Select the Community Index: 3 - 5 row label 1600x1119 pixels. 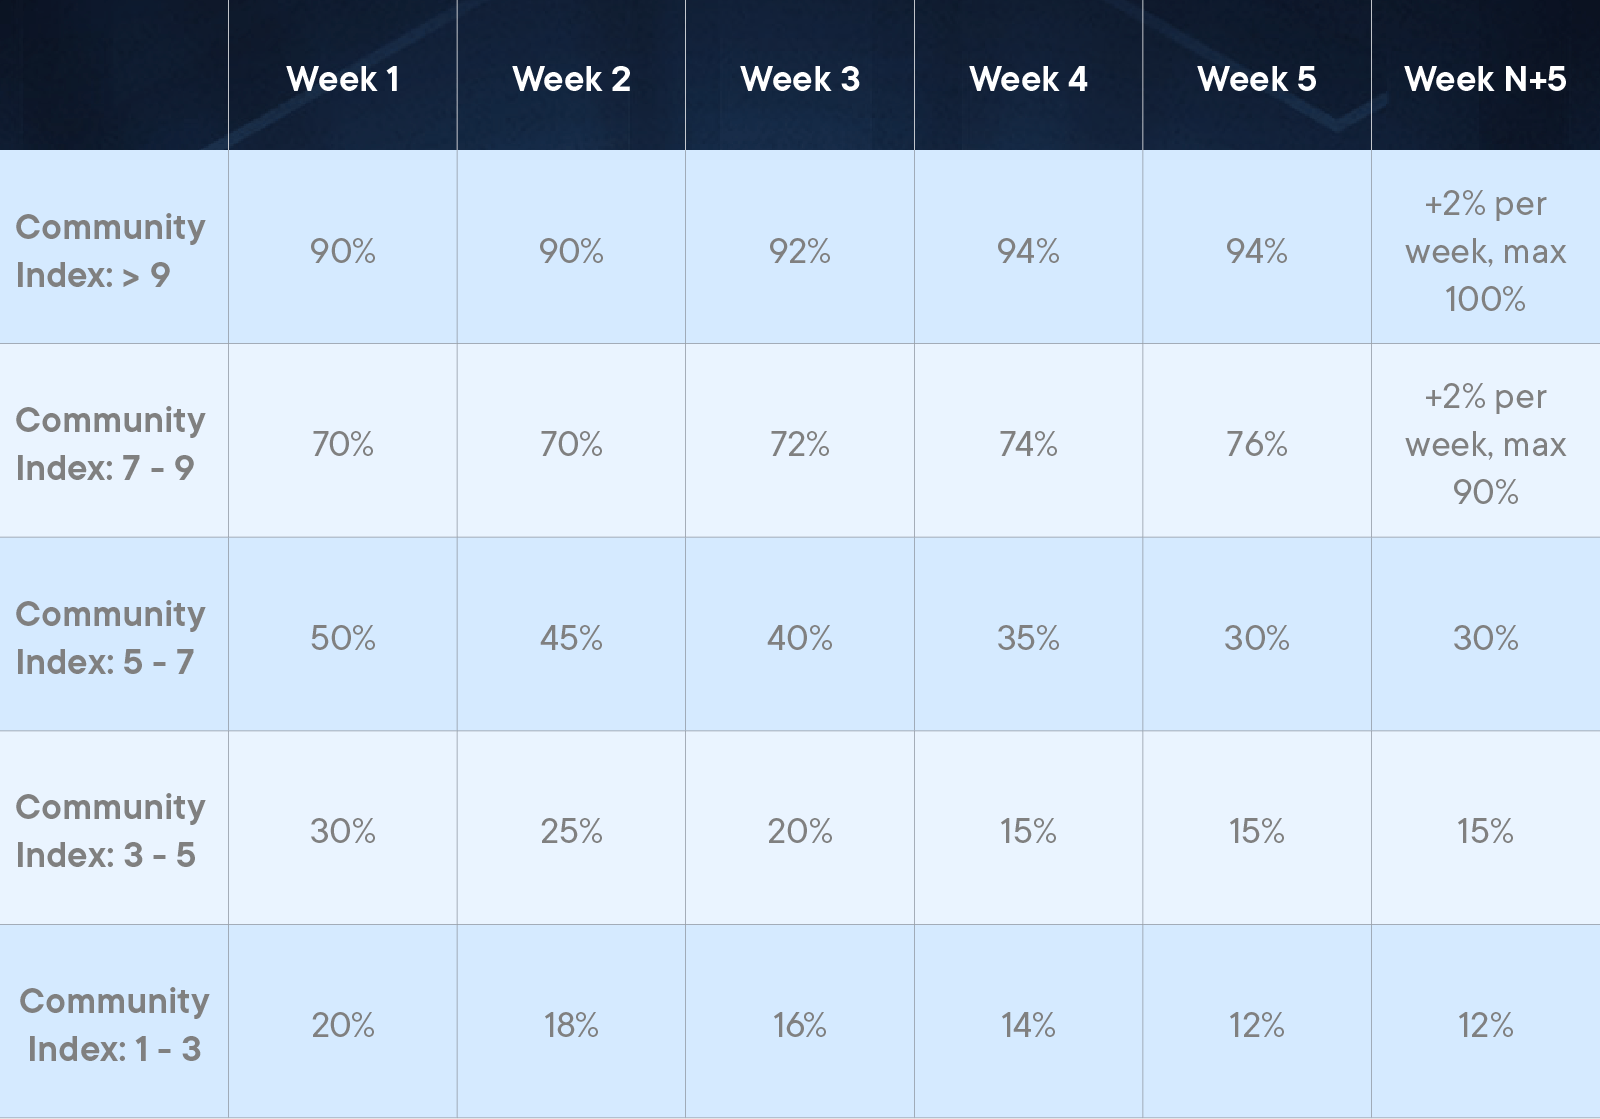pyautogui.click(x=110, y=830)
